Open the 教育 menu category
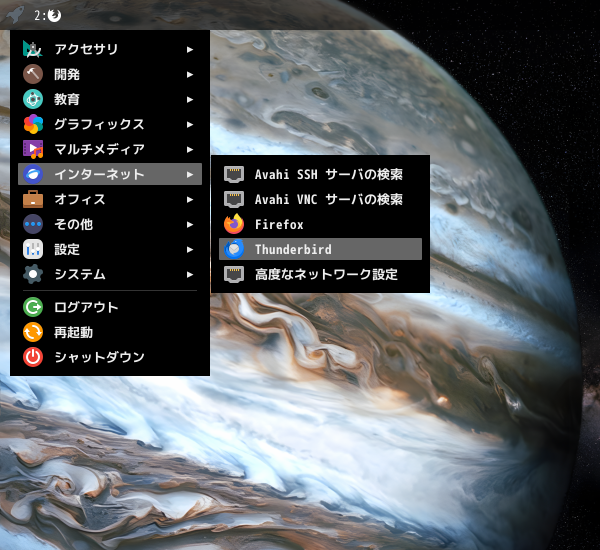The width and height of the screenshot is (600, 550). coord(110,99)
